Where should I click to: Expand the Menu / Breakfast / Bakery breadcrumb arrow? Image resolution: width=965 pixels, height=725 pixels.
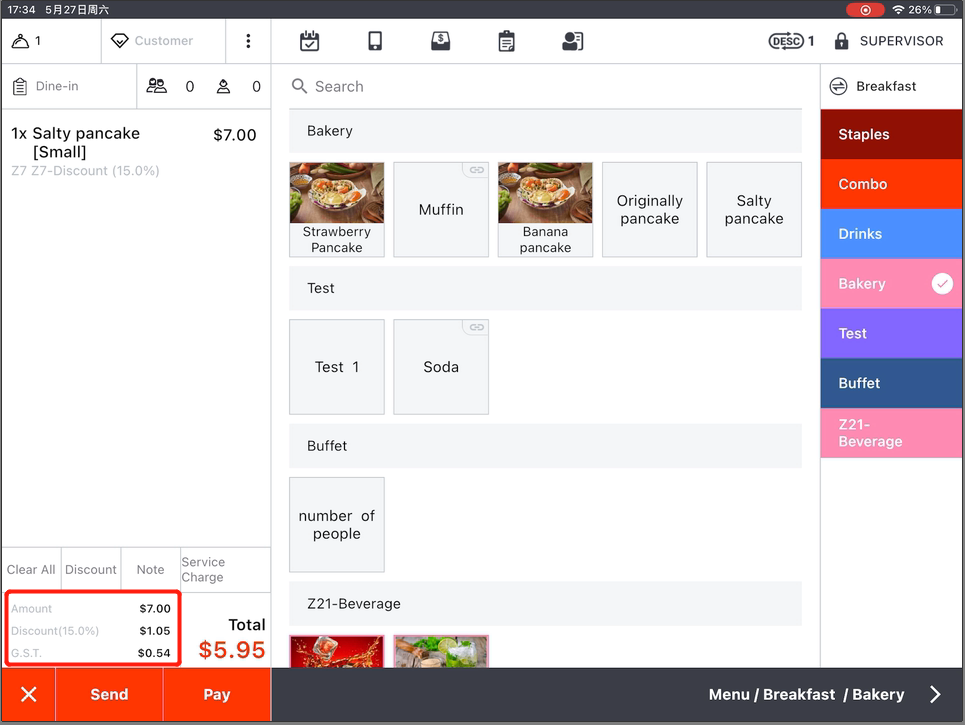click(935, 695)
